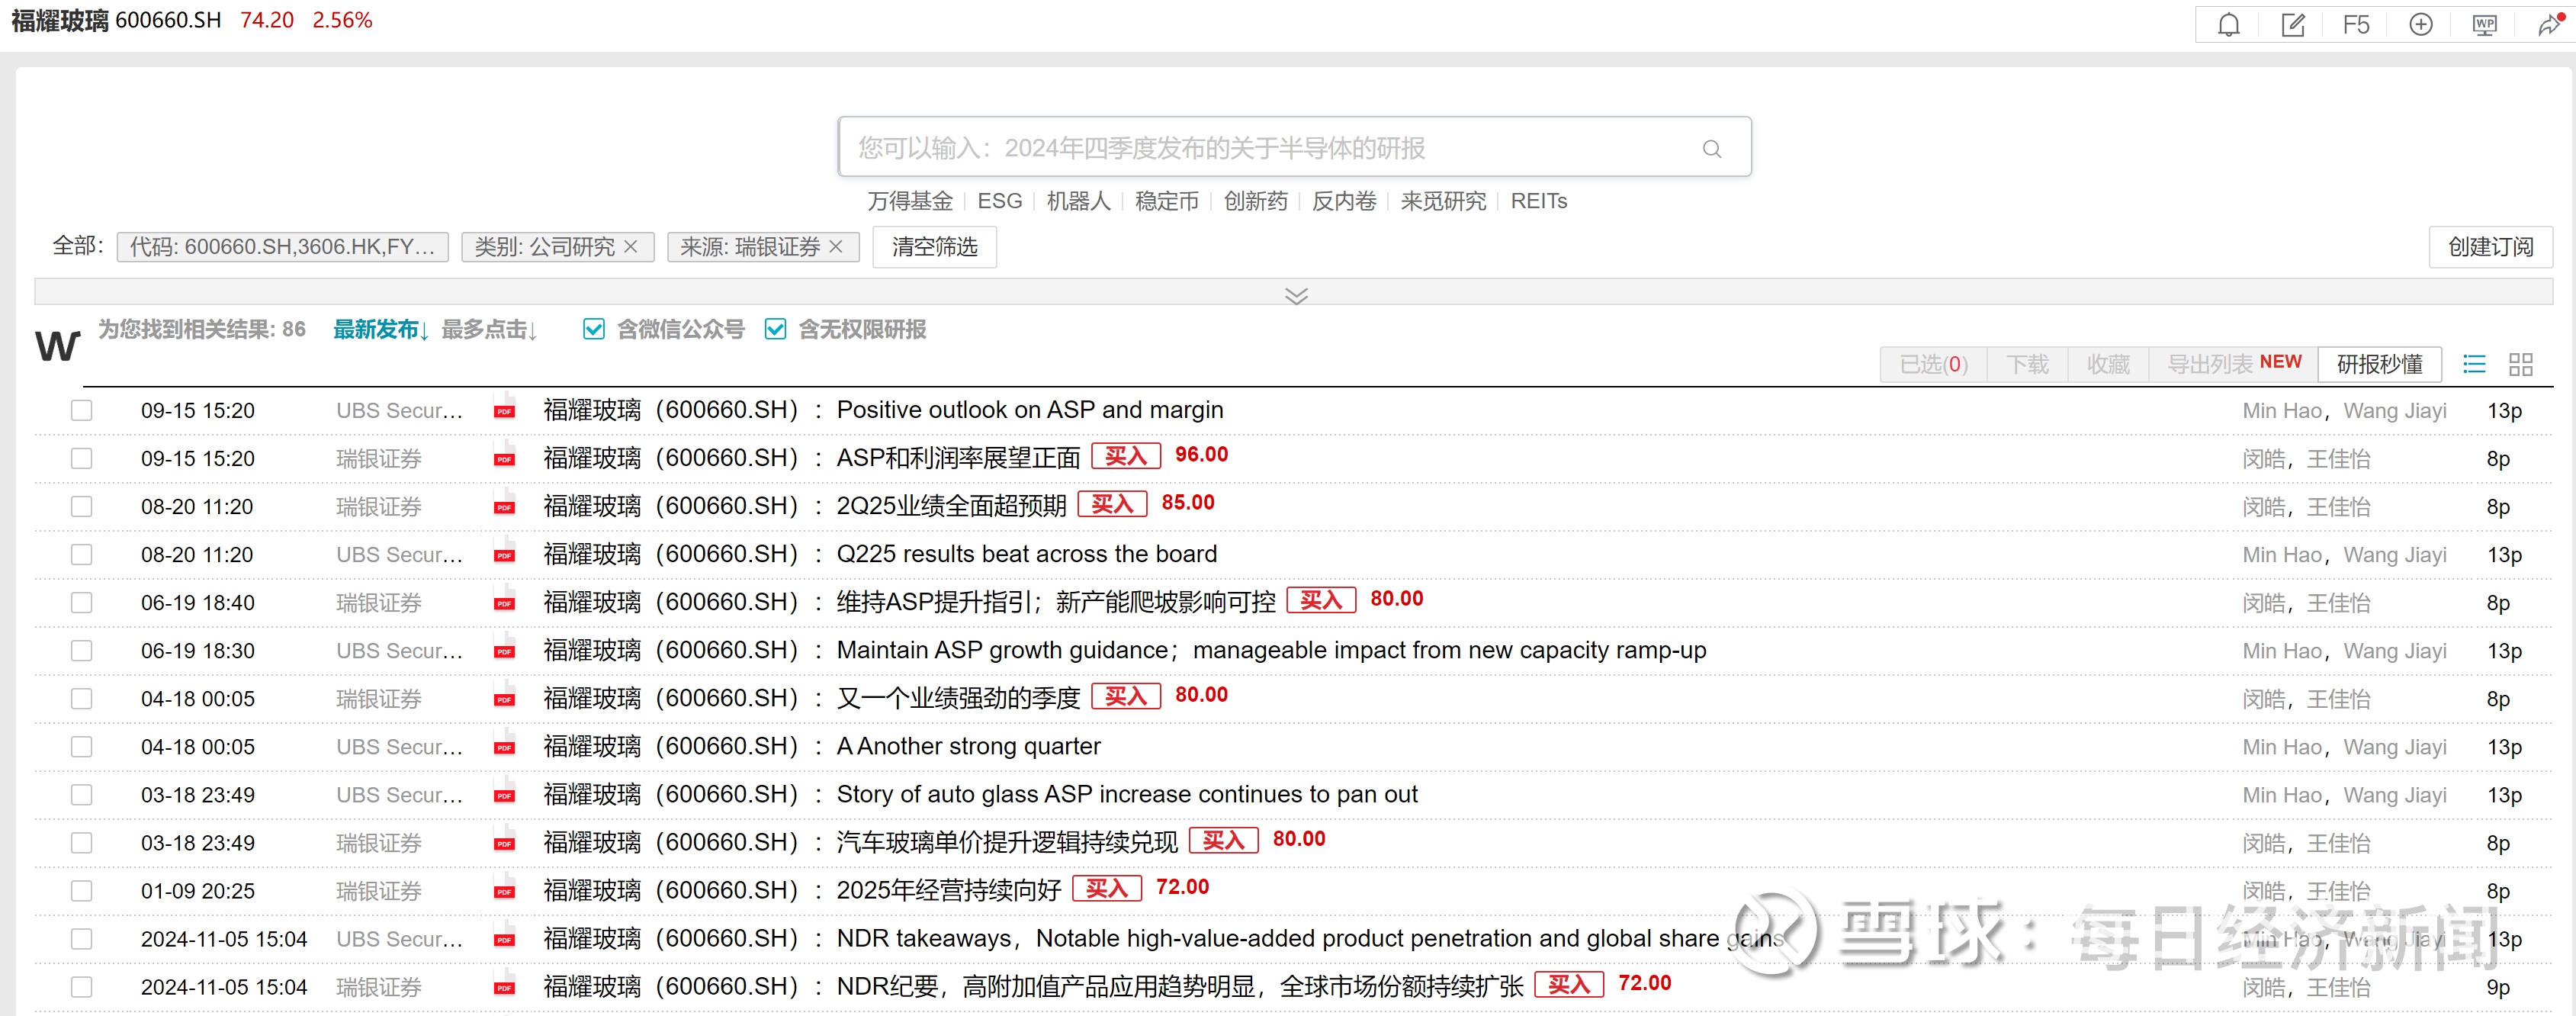This screenshot has width=2576, height=1016.
Task: Click the search magnifier icon
Action: coord(1711,149)
